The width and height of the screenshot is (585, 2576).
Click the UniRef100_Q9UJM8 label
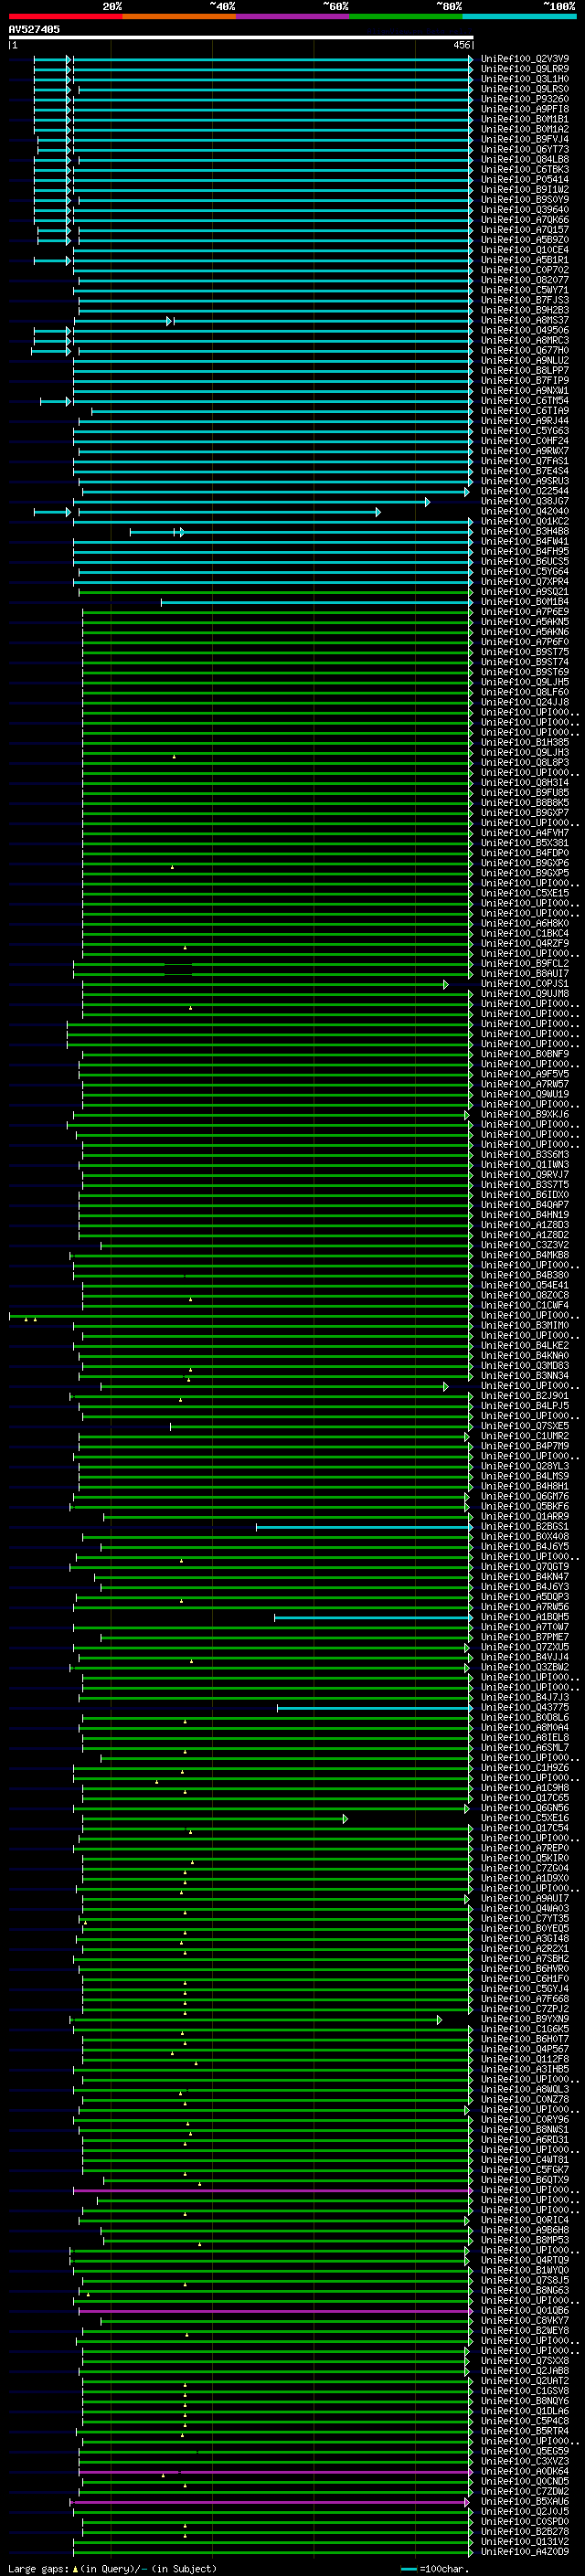tap(525, 995)
